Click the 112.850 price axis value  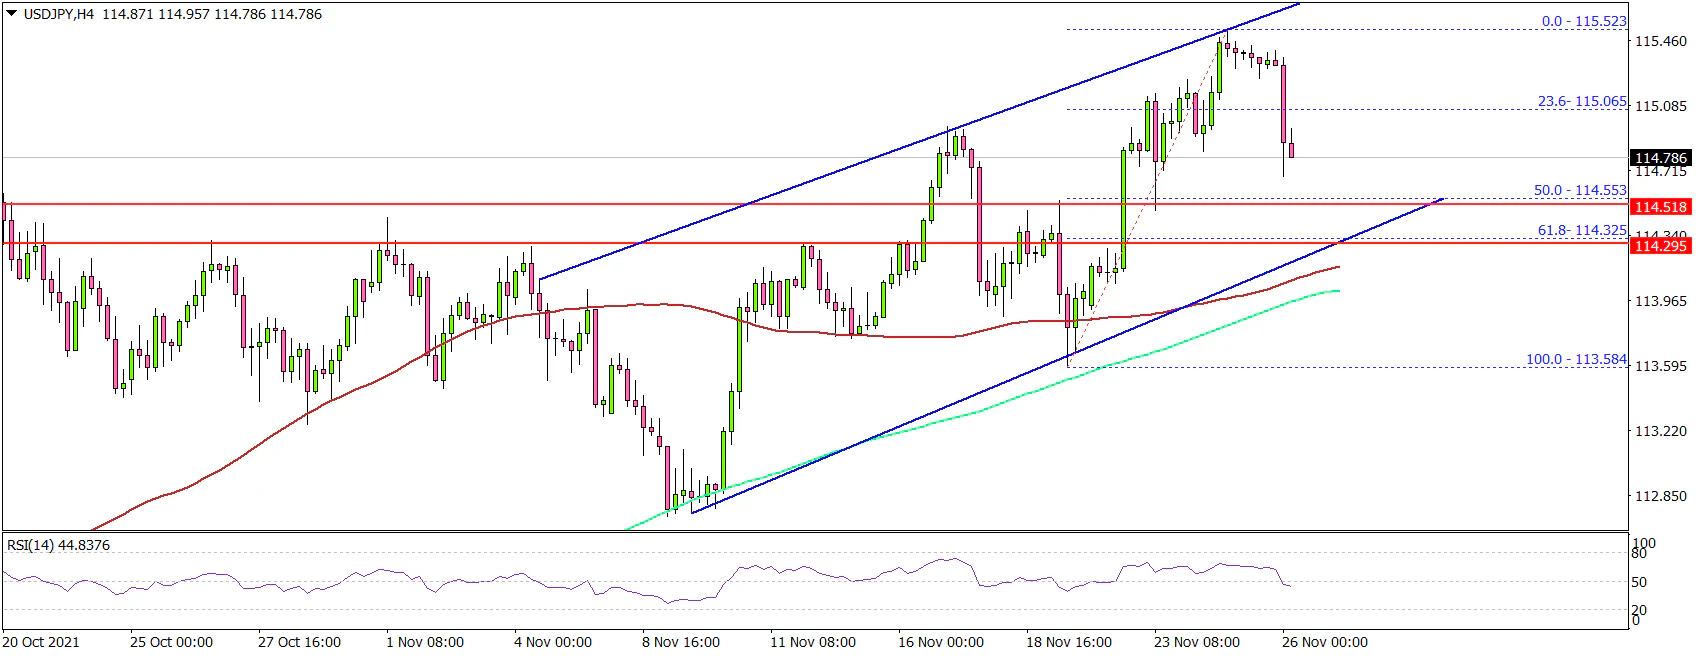[x=1660, y=497]
